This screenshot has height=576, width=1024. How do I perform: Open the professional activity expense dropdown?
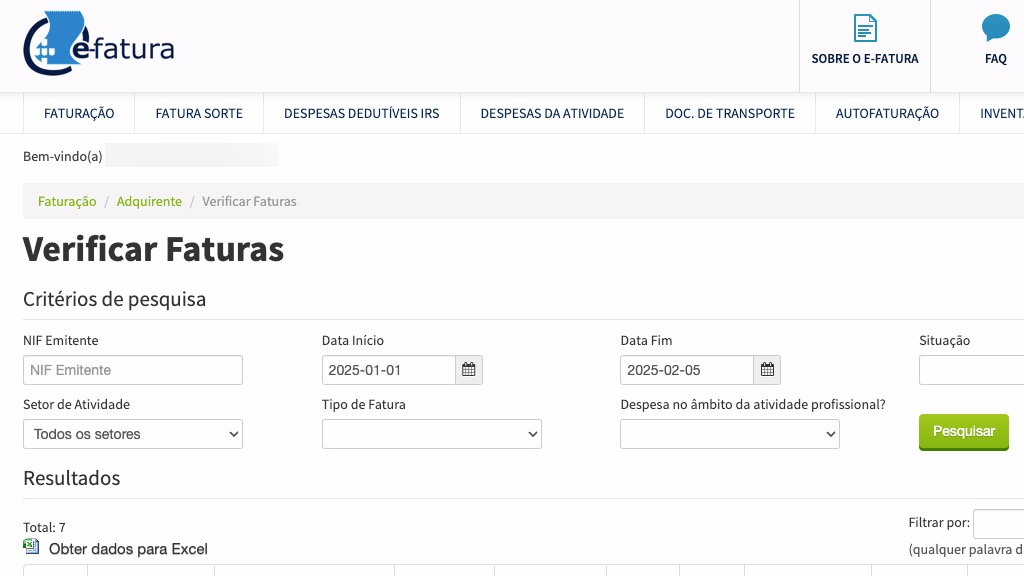coord(730,434)
